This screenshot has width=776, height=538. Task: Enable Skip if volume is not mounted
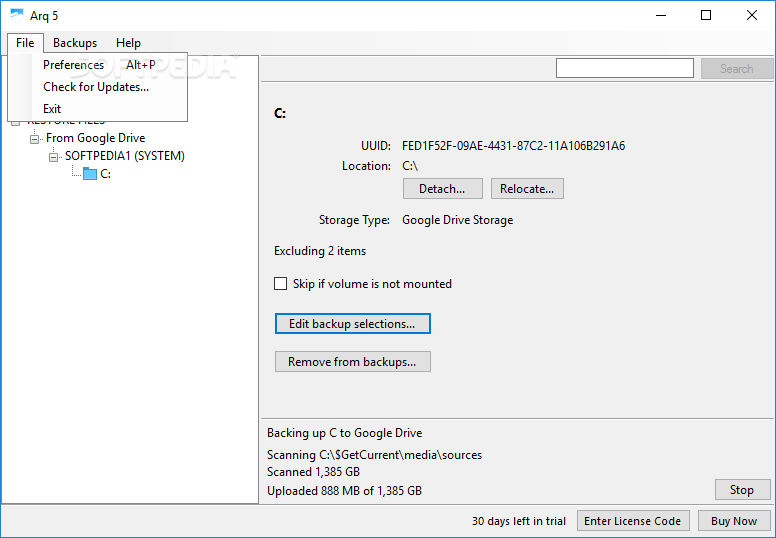click(281, 284)
